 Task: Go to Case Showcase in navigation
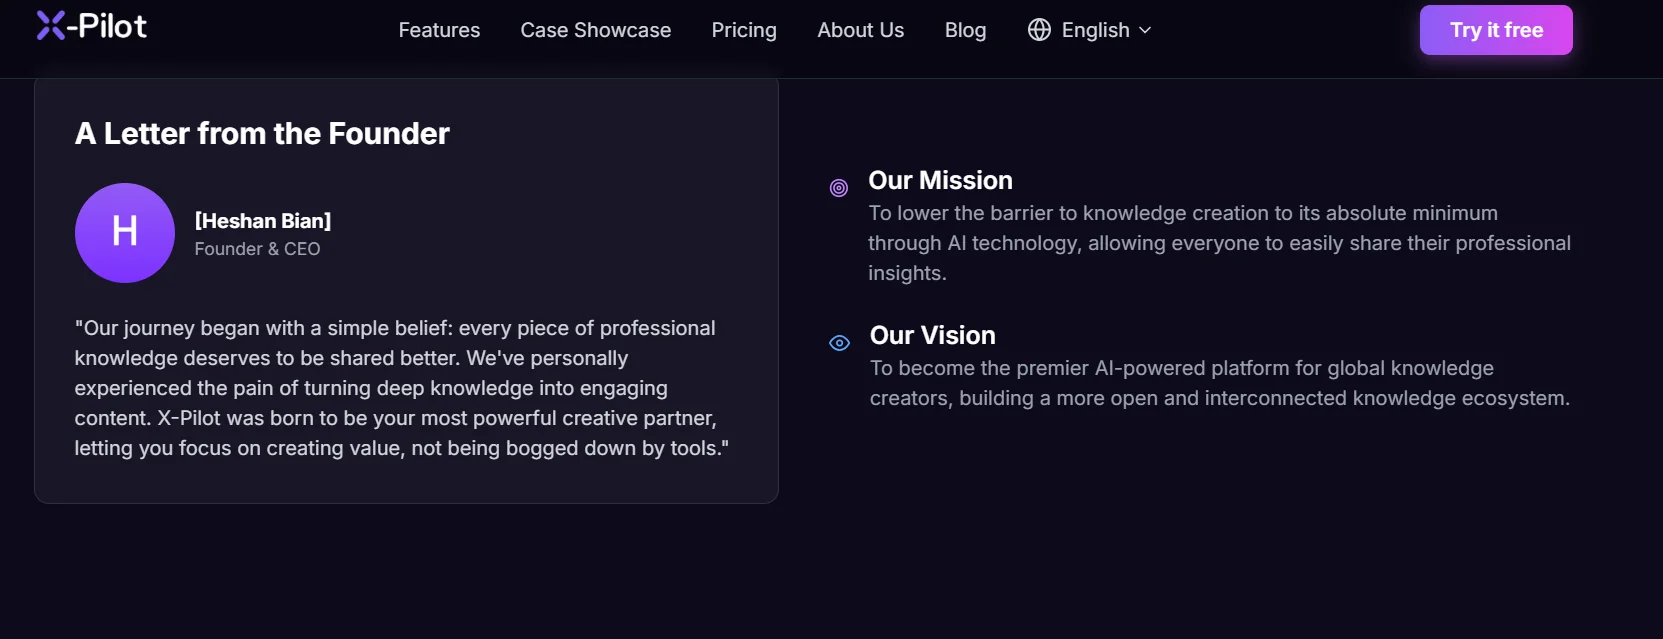[x=595, y=30]
